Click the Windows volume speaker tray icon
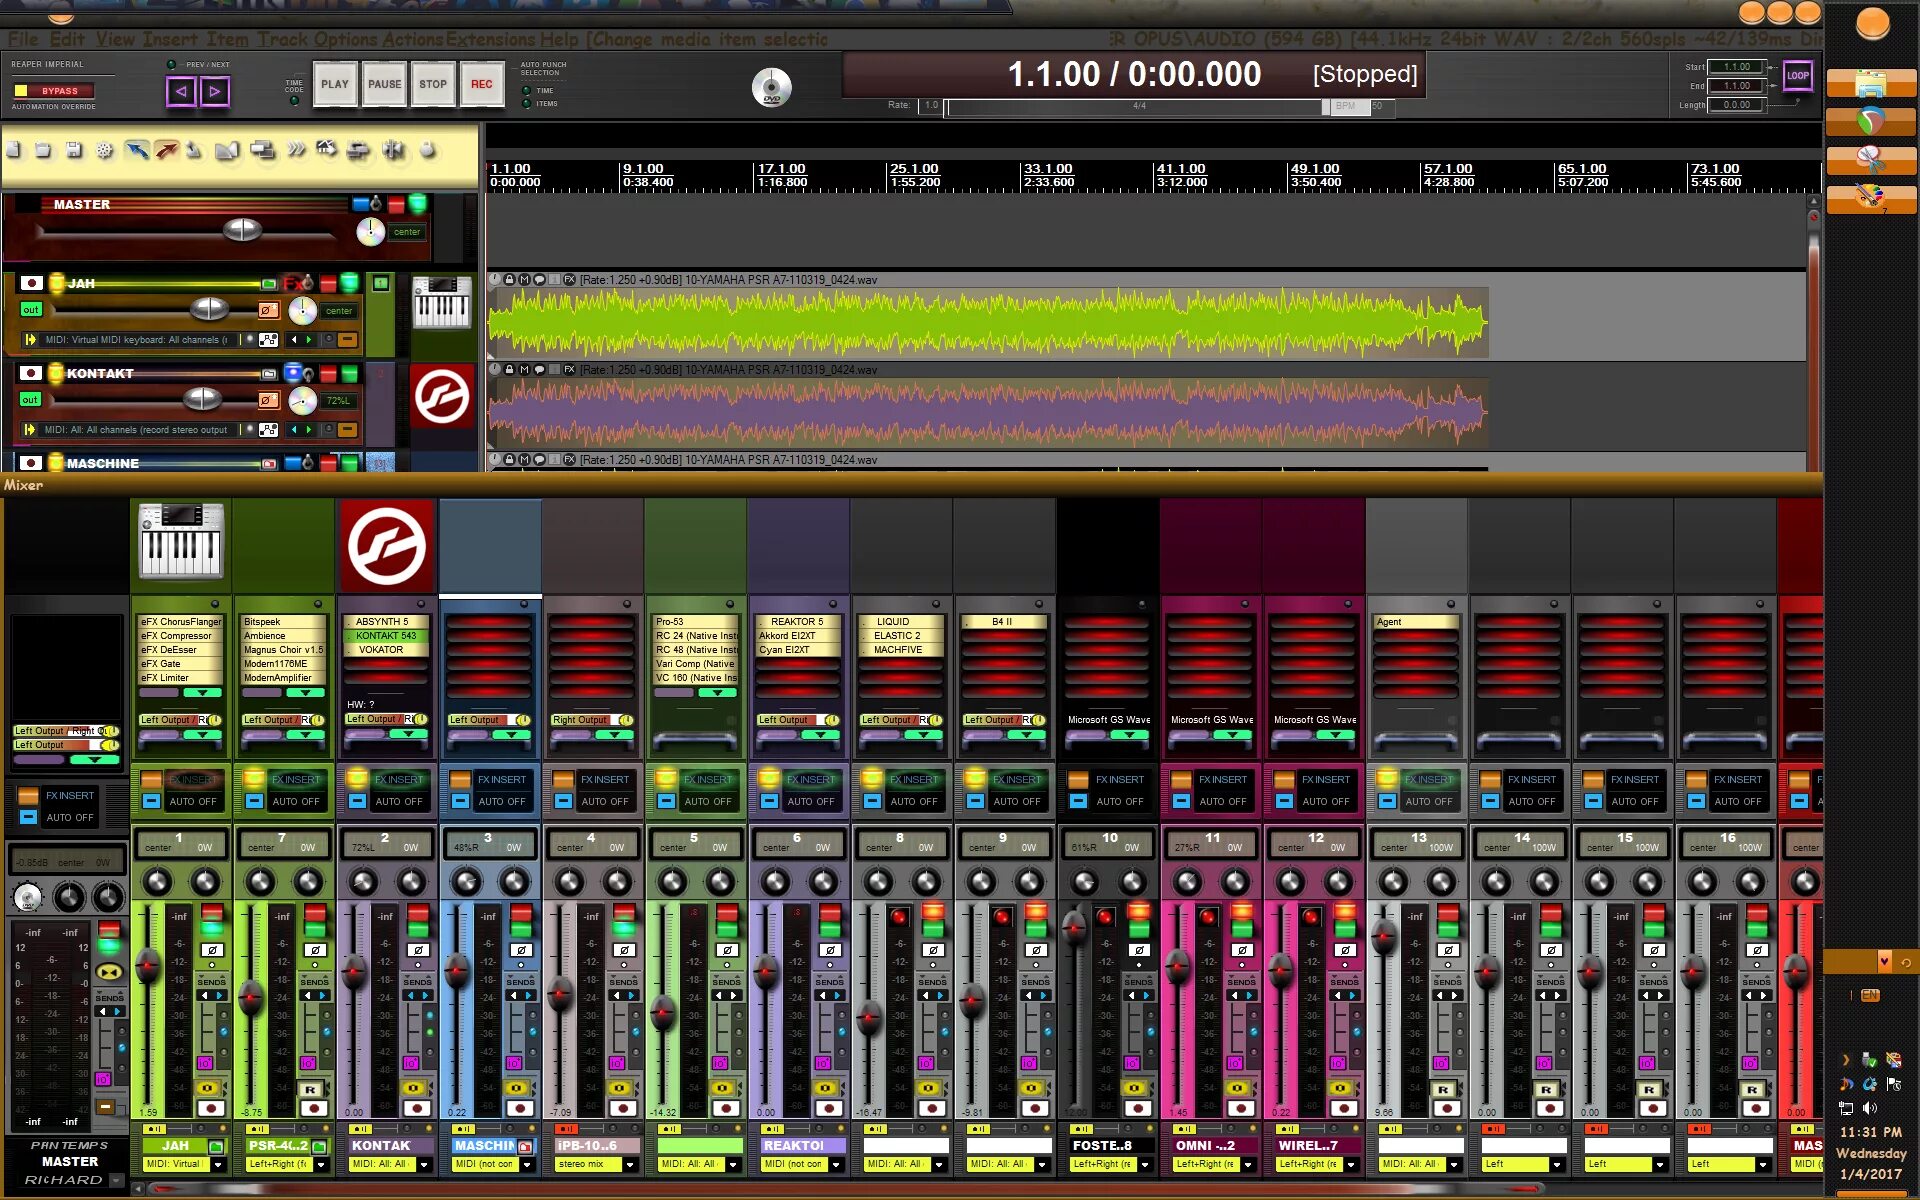This screenshot has width=1920, height=1200. [1870, 1108]
